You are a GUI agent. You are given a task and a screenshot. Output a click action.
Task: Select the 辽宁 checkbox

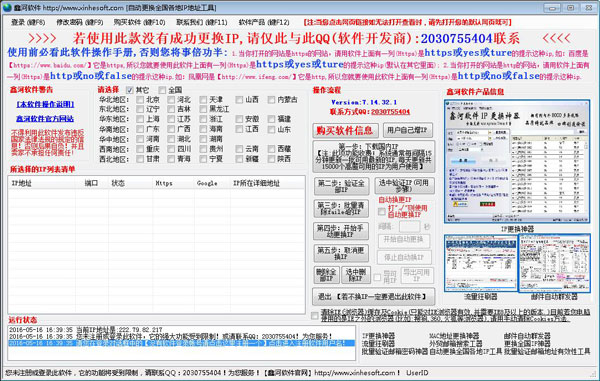140,109
